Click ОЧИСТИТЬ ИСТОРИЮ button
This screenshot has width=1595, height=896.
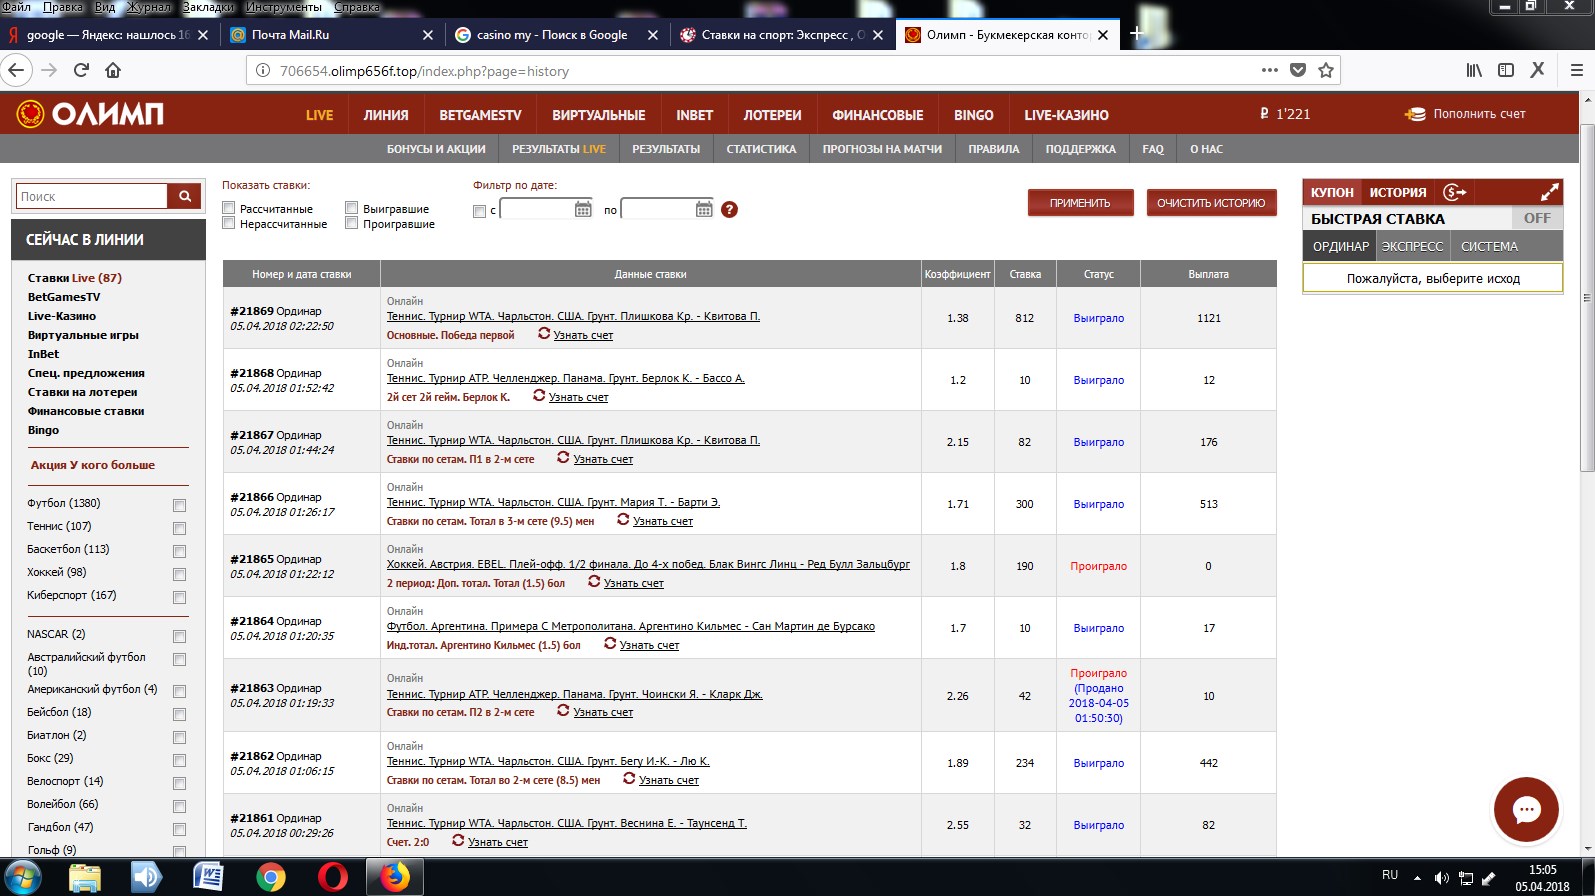(x=1211, y=203)
